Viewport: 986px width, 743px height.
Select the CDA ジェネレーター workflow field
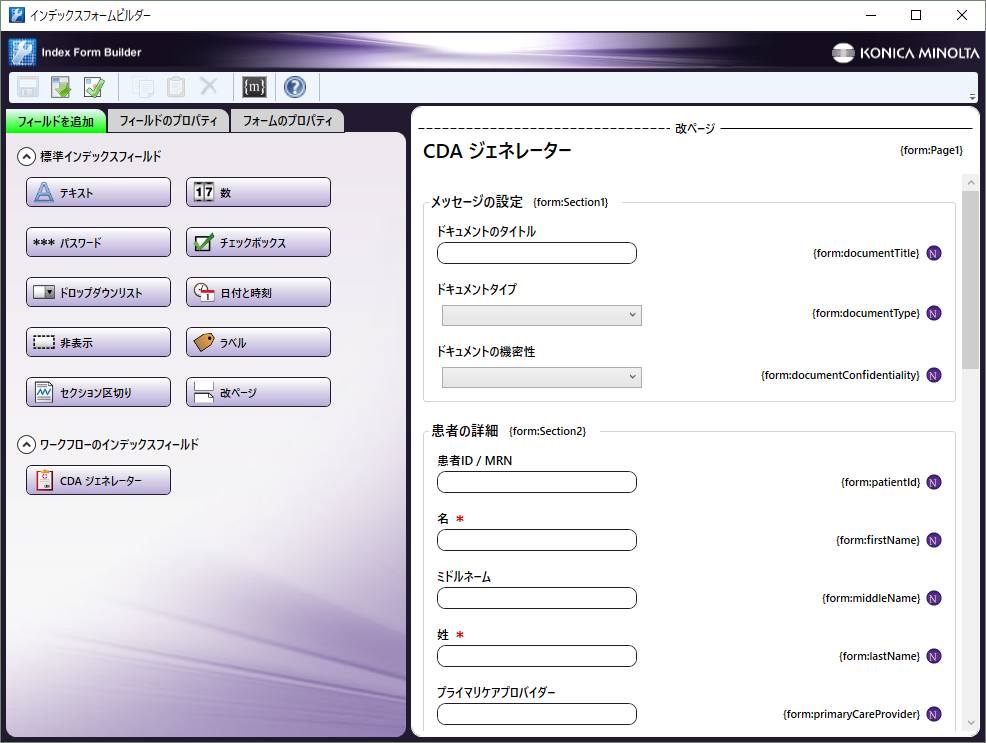pyautogui.click(x=97, y=480)
